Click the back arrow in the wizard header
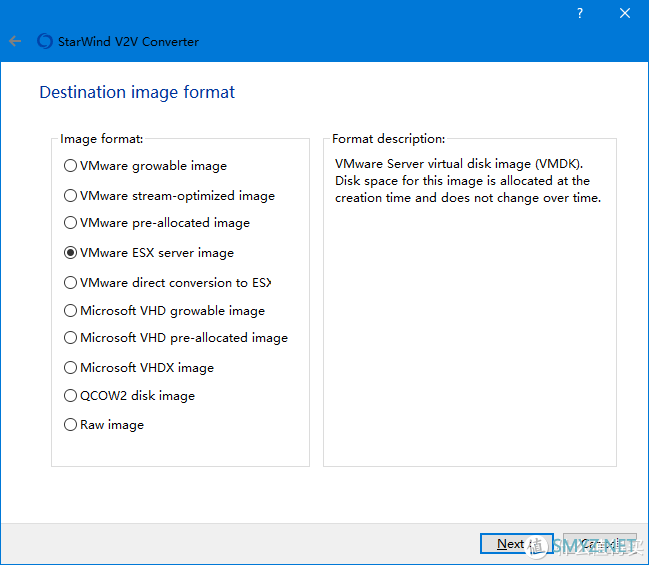Image resolution: width=649 pixels, height=565 pixels. tap(15, 42)
